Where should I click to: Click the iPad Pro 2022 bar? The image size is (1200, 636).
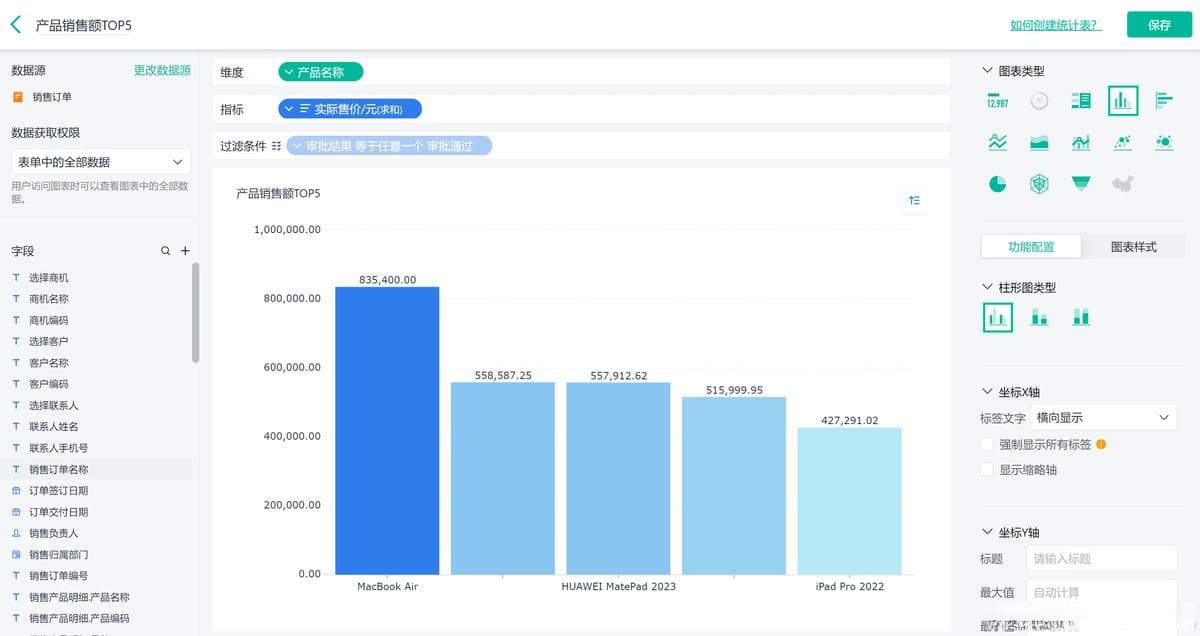(x=850, y=500)
